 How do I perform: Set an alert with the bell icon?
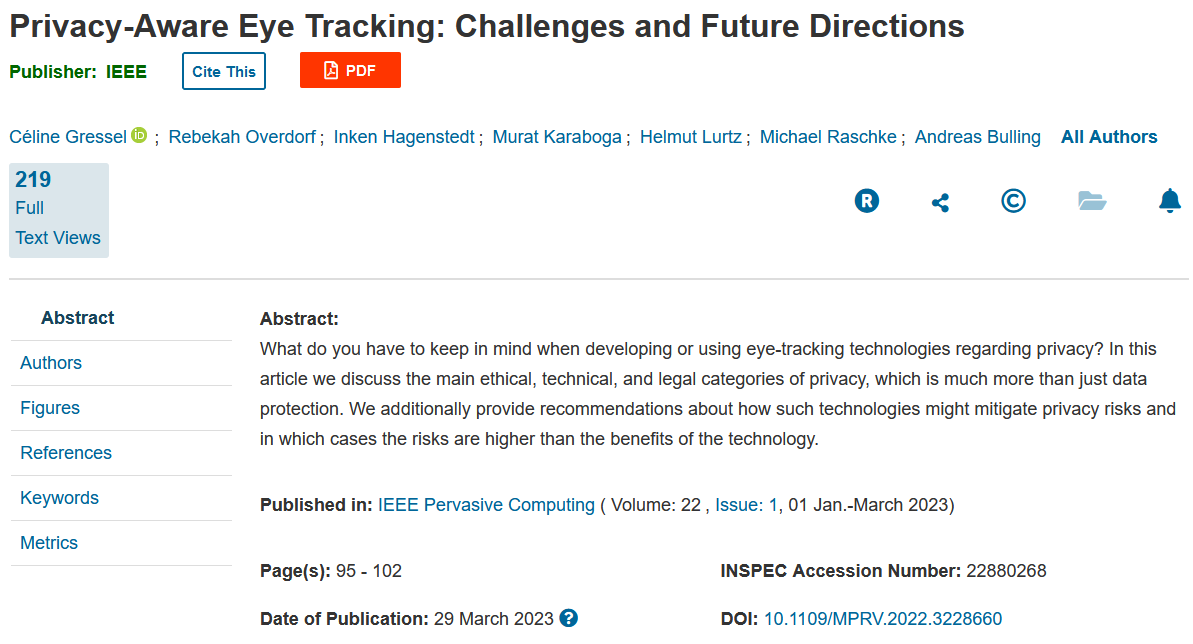click(1169, 201)
